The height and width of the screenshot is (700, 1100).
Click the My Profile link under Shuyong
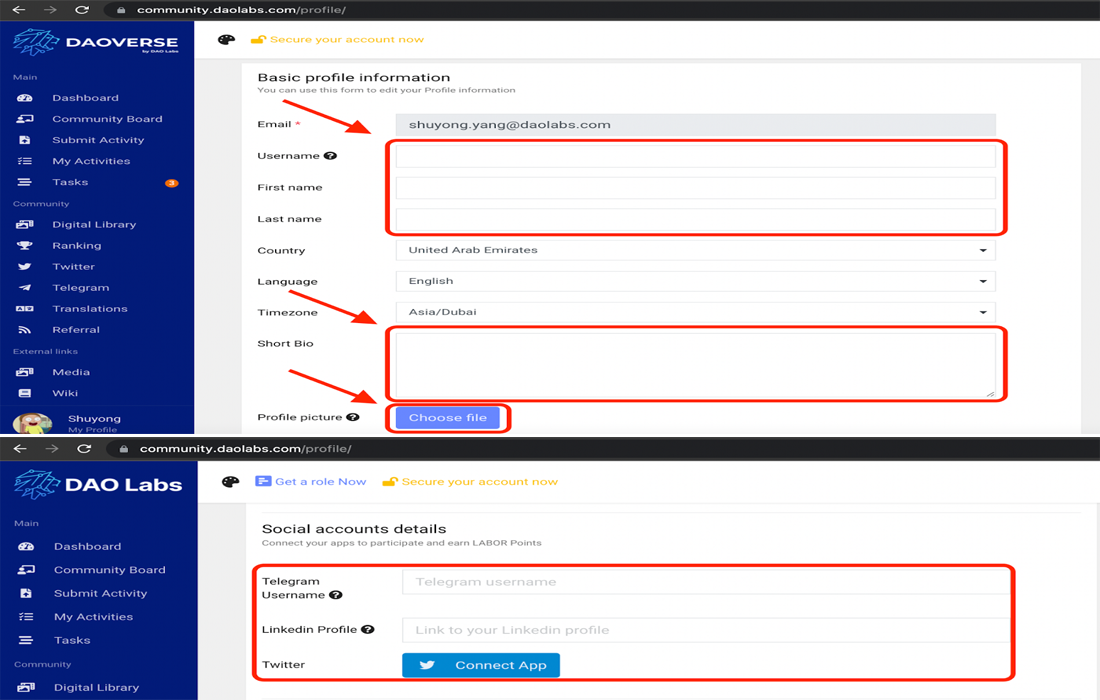tap(93, 429)
